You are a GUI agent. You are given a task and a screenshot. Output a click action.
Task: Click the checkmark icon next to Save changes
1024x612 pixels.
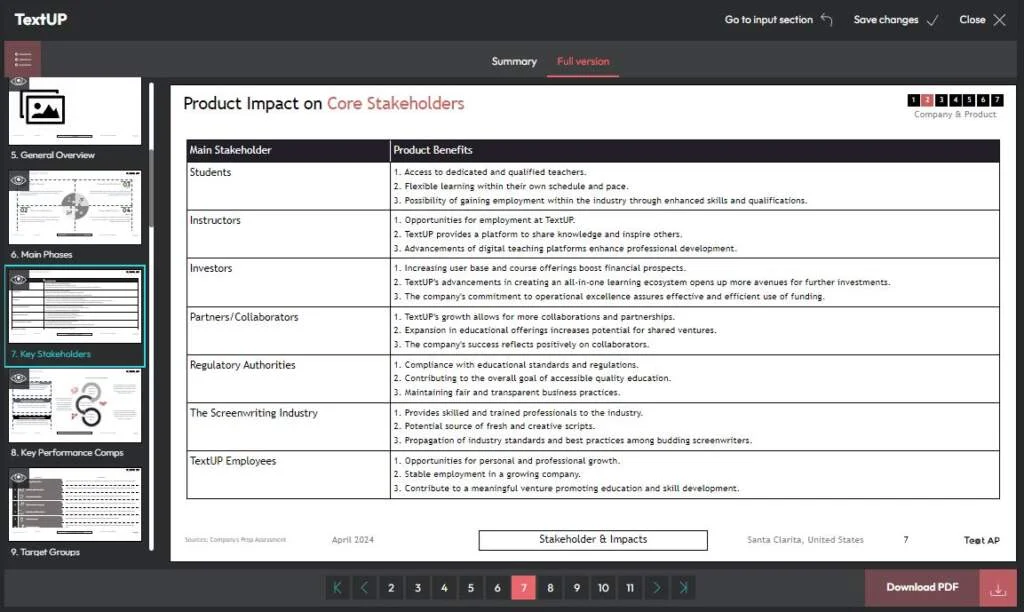point(933,20)
